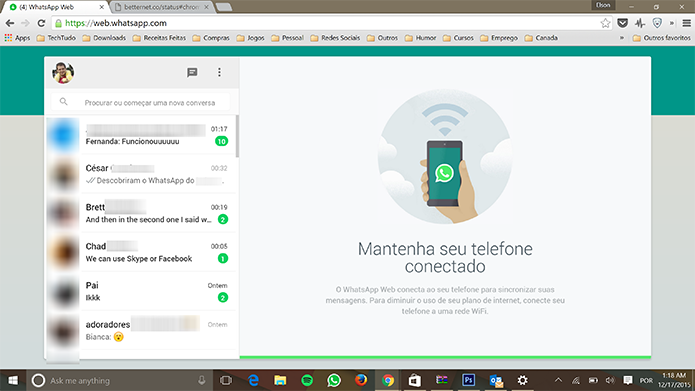
Task: Switch to the betternet.co tab
Action: pos(159,7)
